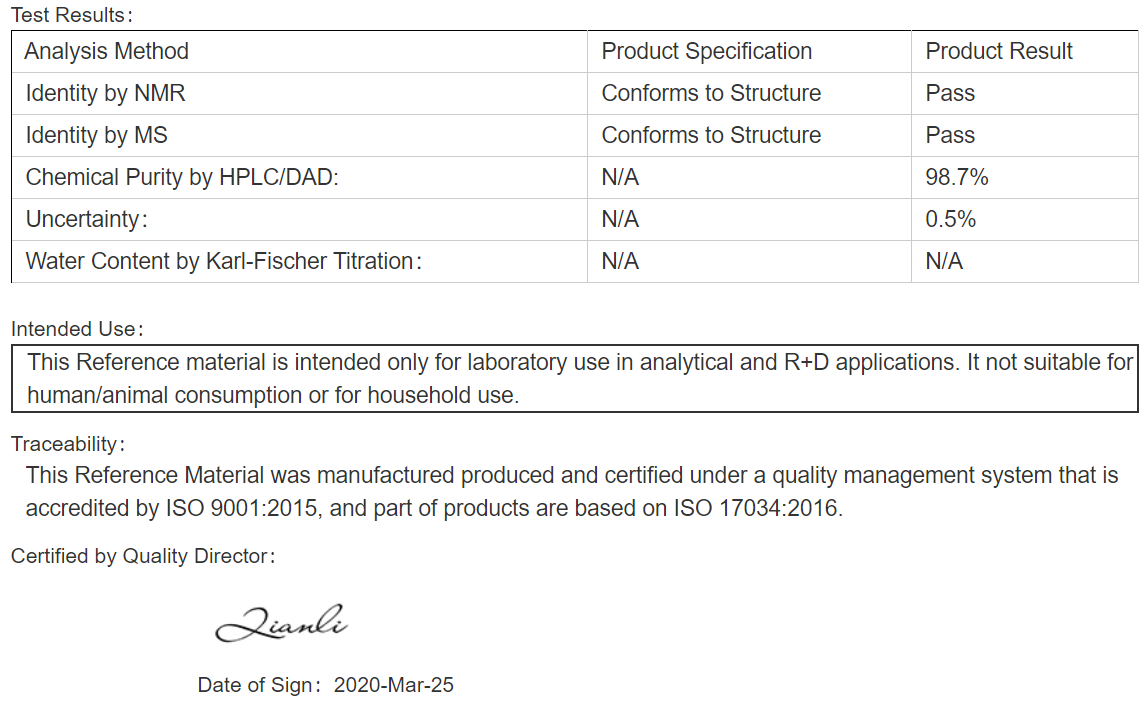Click the Traceability heading

[67, 444]
